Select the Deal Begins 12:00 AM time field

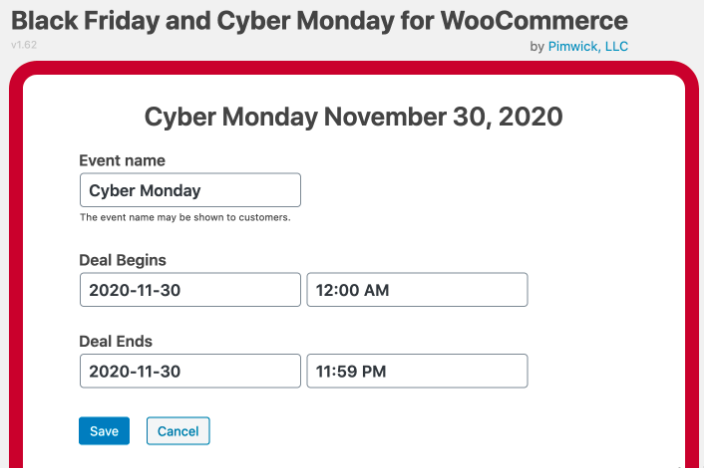pos(417,290)
